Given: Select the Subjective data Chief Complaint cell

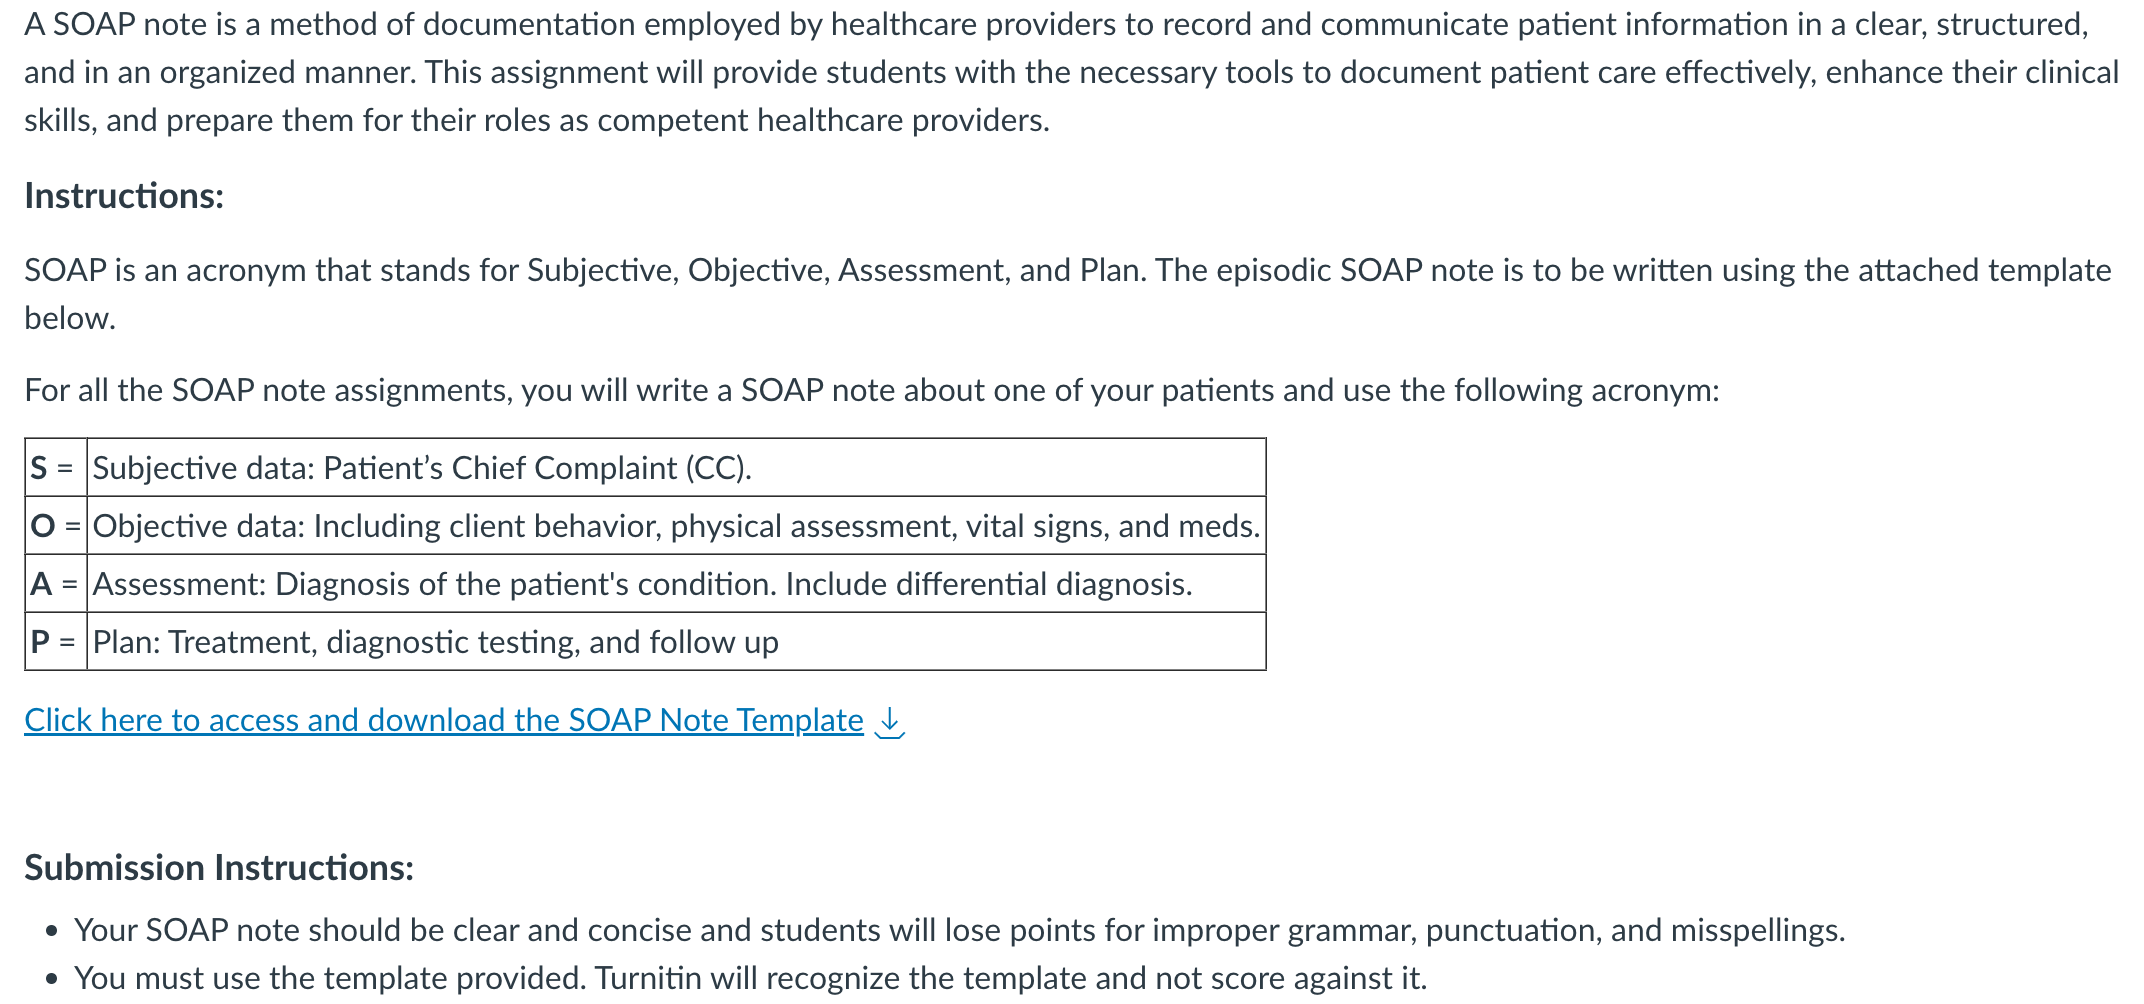Looking at the screenshot, I should pos(677,468).
